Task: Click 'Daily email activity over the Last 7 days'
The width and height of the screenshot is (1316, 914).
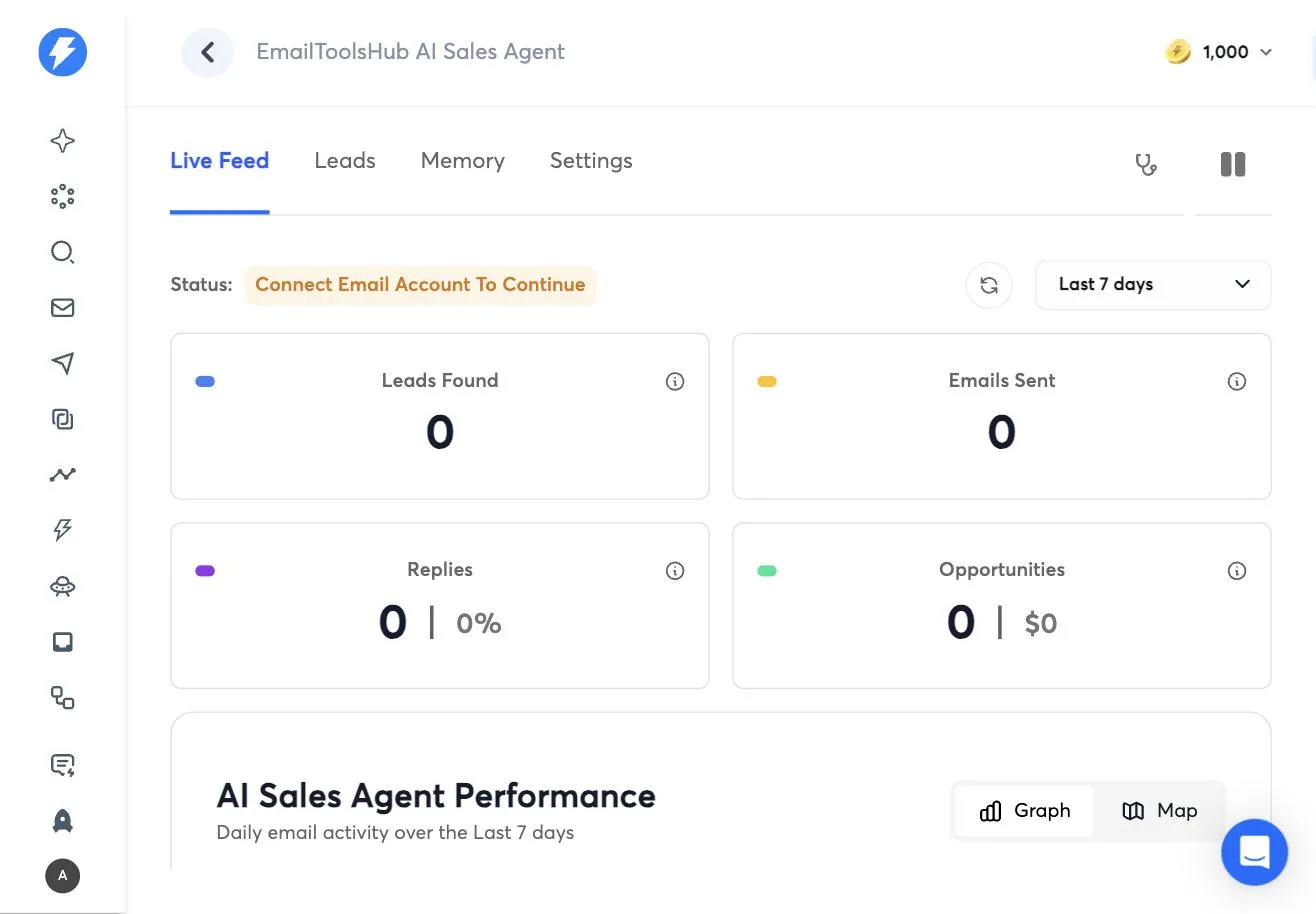Action: click(395, 832)
